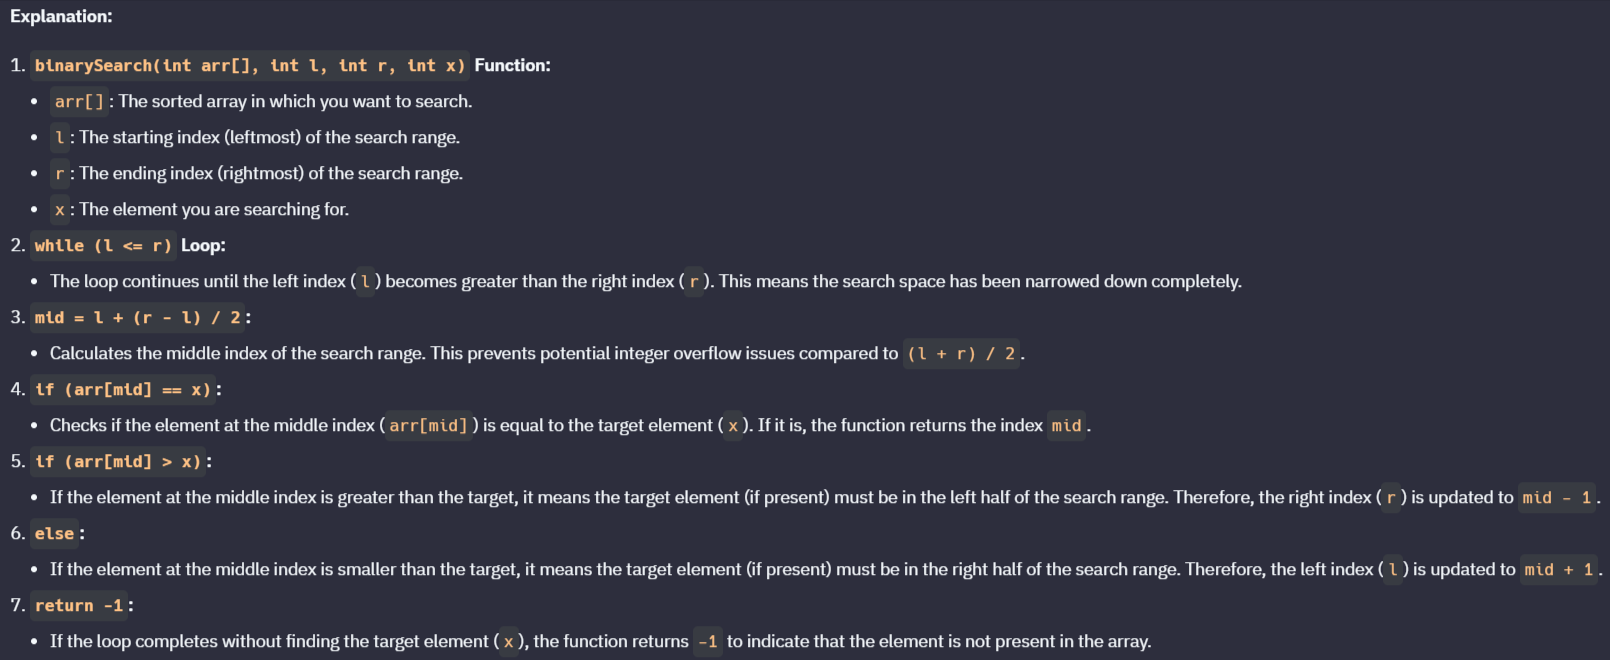The image size is (1610, 660).
Task: Click the mid code after "returns the index"
Action: (x=1066, y=426)
